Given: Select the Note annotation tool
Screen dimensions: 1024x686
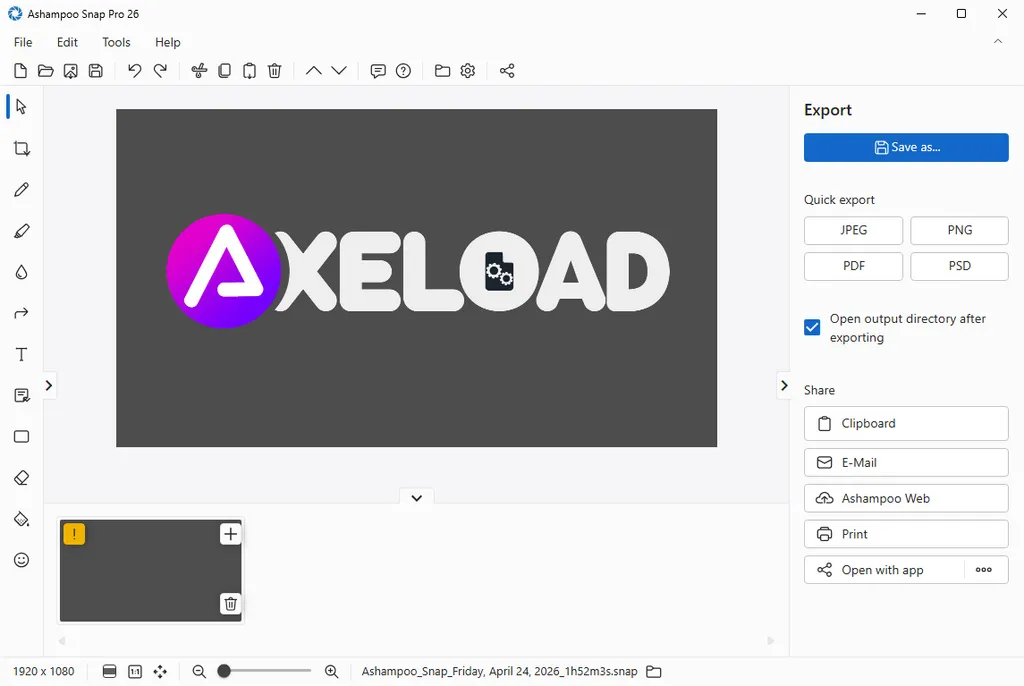Looking at the screenshot, I should pos(22,396).
